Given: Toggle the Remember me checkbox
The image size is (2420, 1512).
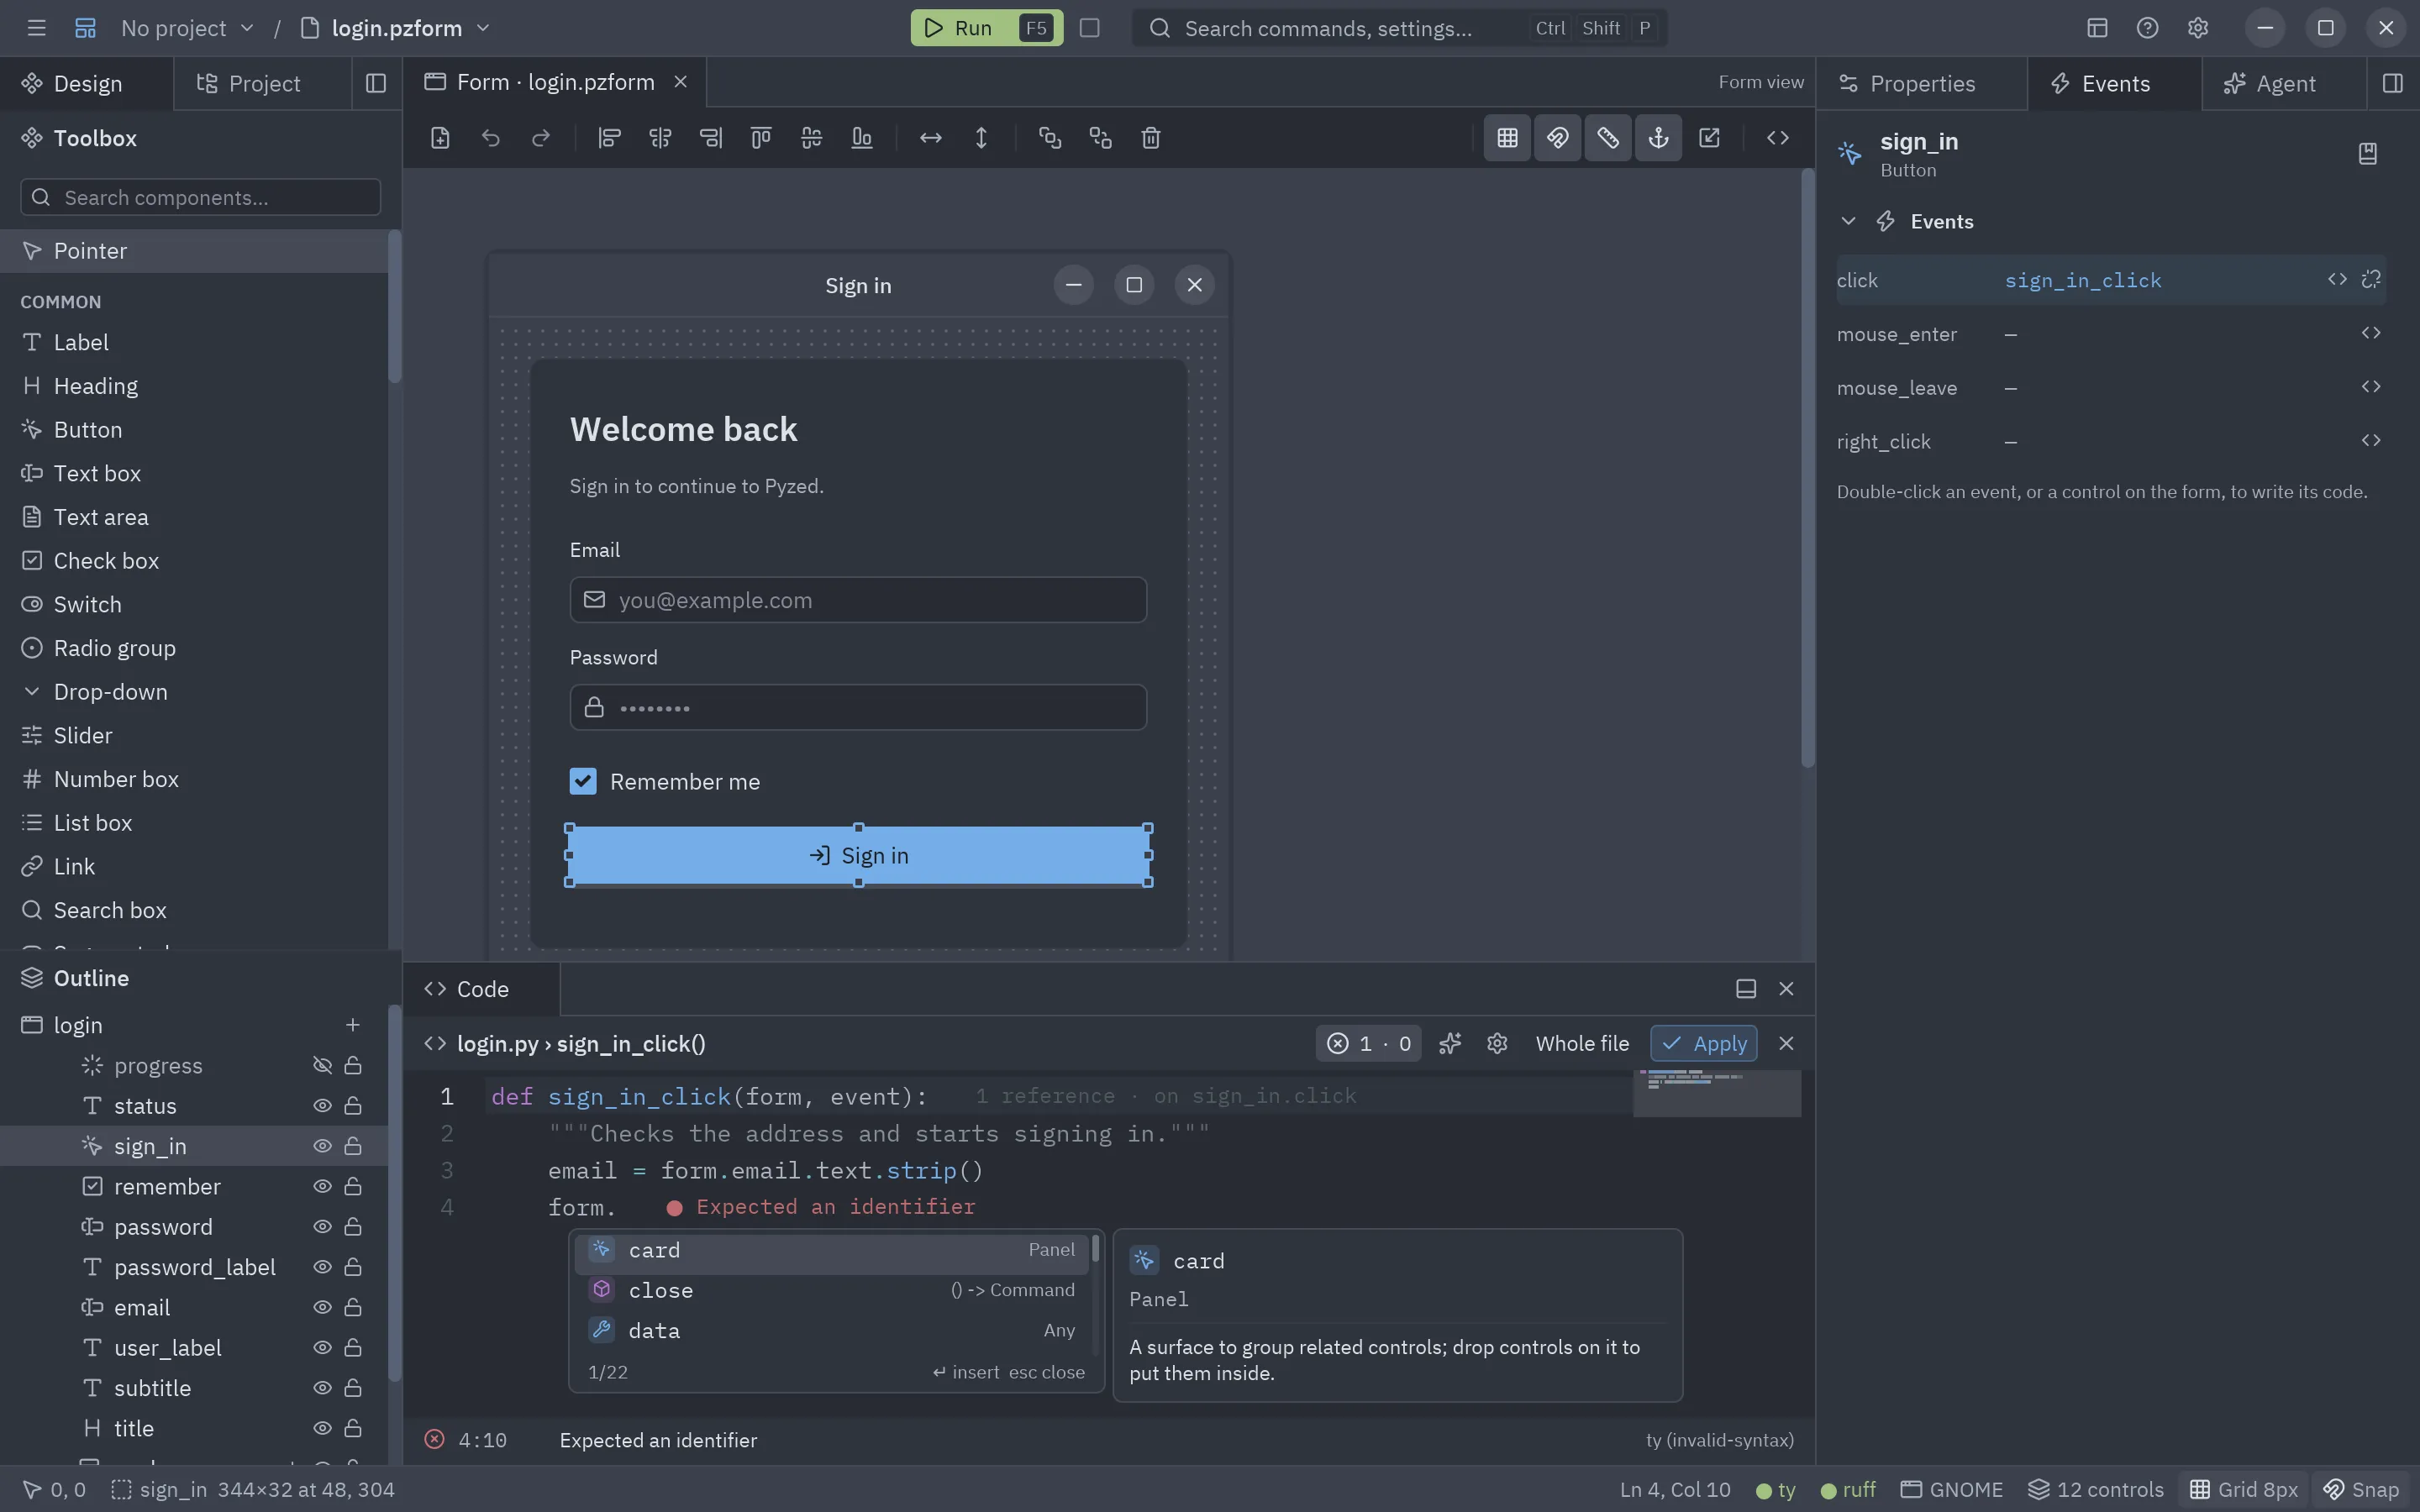Looking at the screenshot, I should coord(583,781).
